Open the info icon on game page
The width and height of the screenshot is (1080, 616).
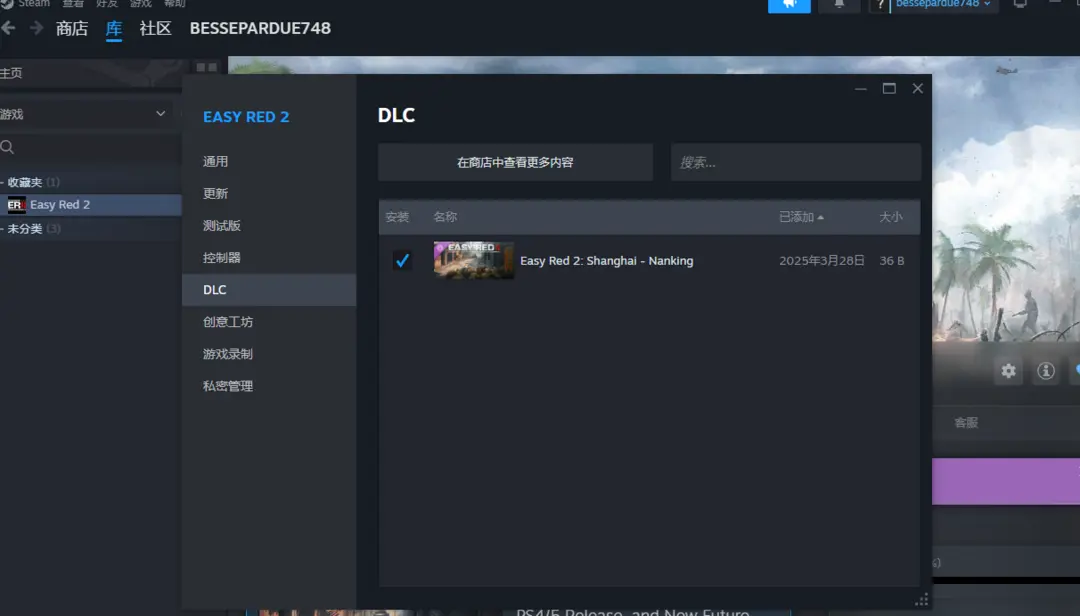click(x=1046, y=371)
